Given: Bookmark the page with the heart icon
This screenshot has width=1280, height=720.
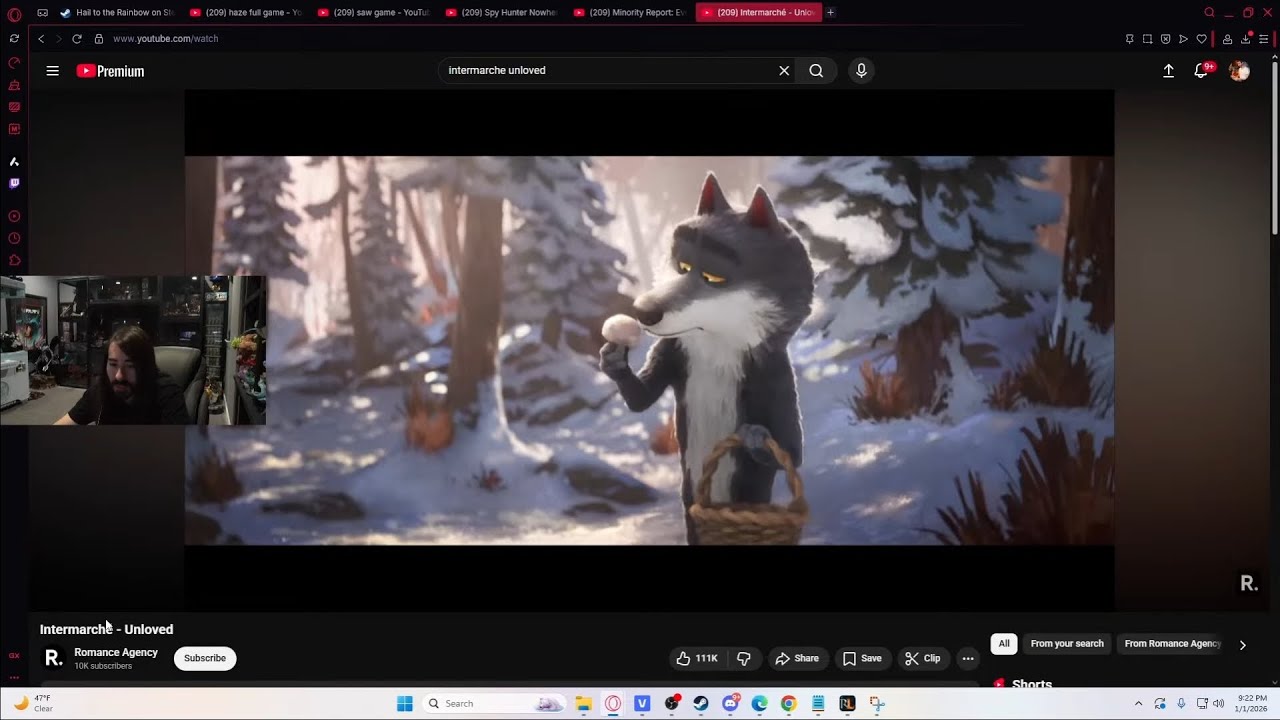Looking at the screenshot, I should [1201, 39].
